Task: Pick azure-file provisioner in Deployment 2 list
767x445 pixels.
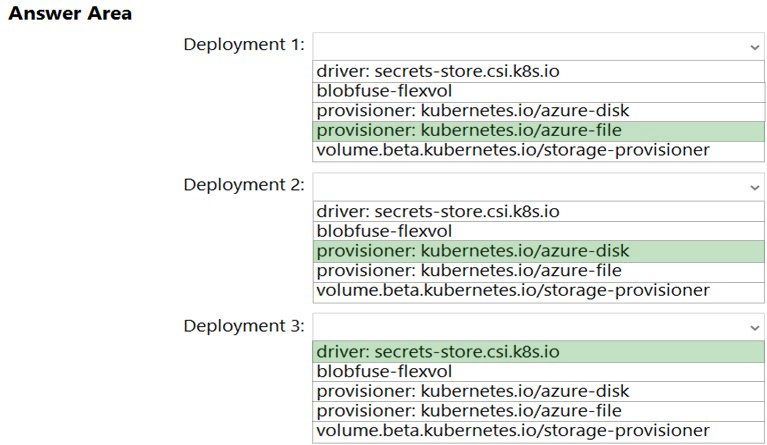Action: pos(469,271)
